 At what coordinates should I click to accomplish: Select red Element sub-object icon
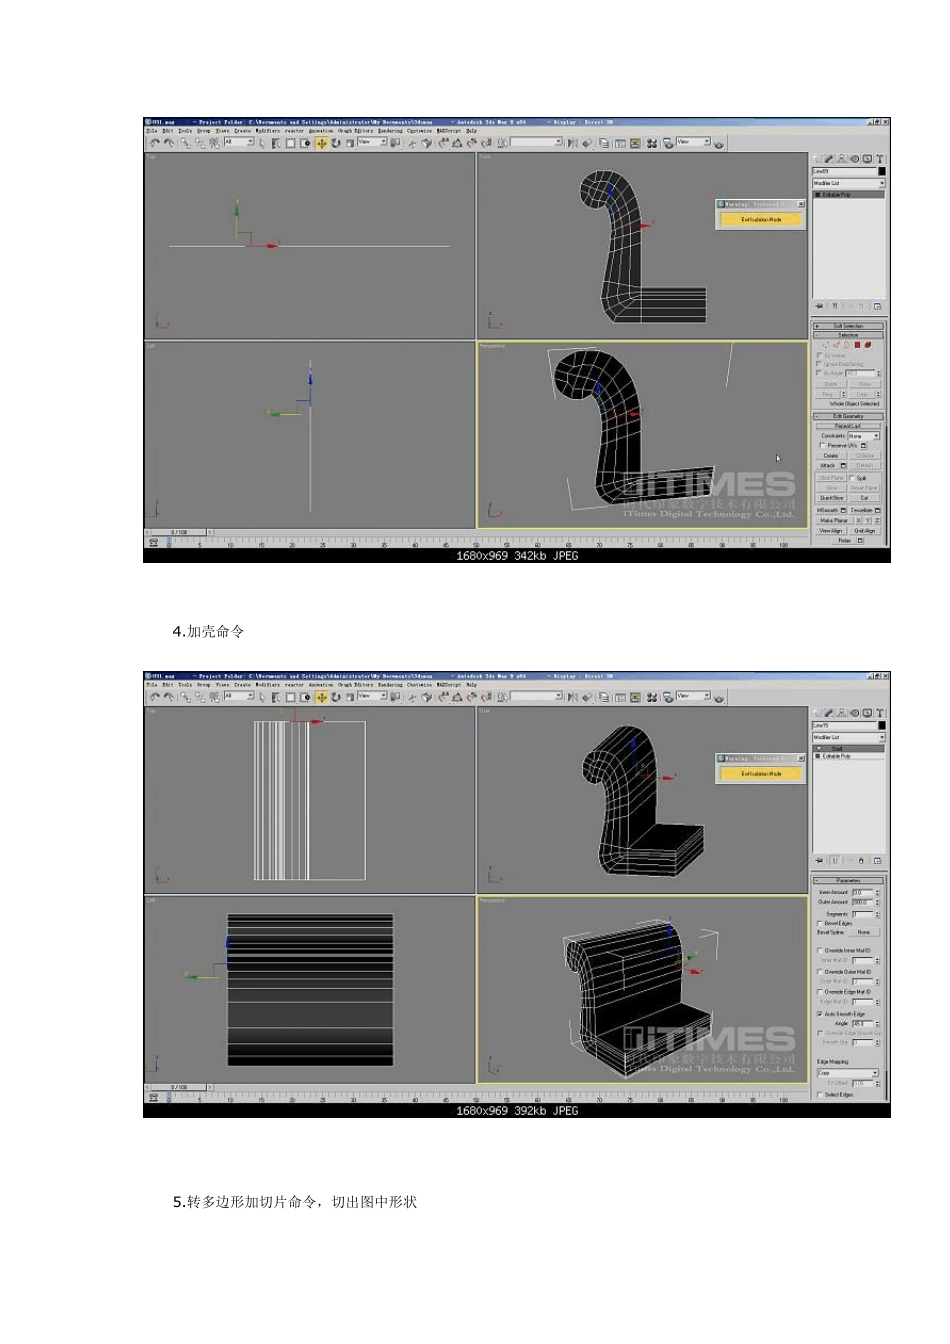tap(868, 344)
